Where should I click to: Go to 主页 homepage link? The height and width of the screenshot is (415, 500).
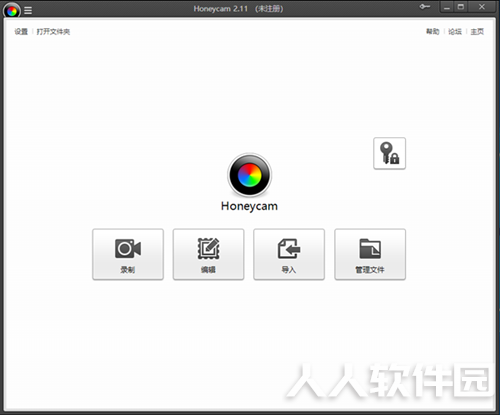coord(477,32)
